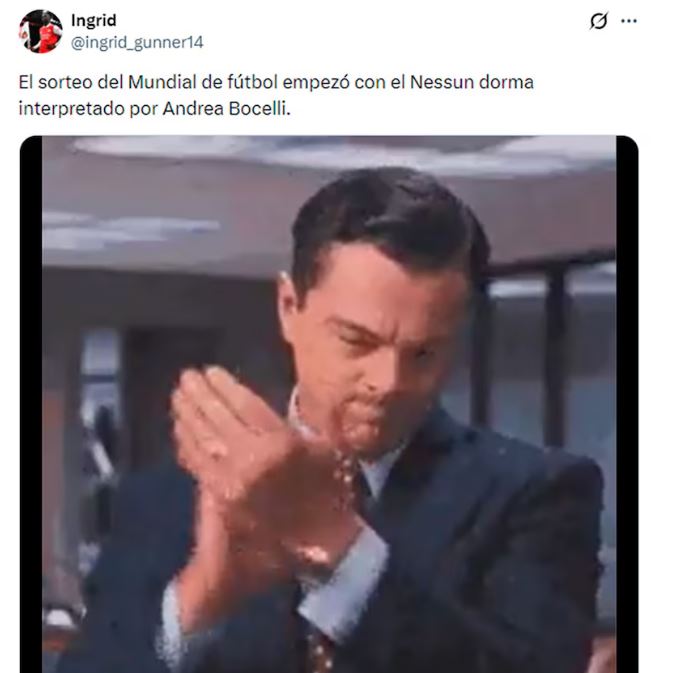Image resolution: width=695 pixels, height=673 pixels.
Task: Click the words Nessun dorma in the tweet
Action: click(472, 82)
